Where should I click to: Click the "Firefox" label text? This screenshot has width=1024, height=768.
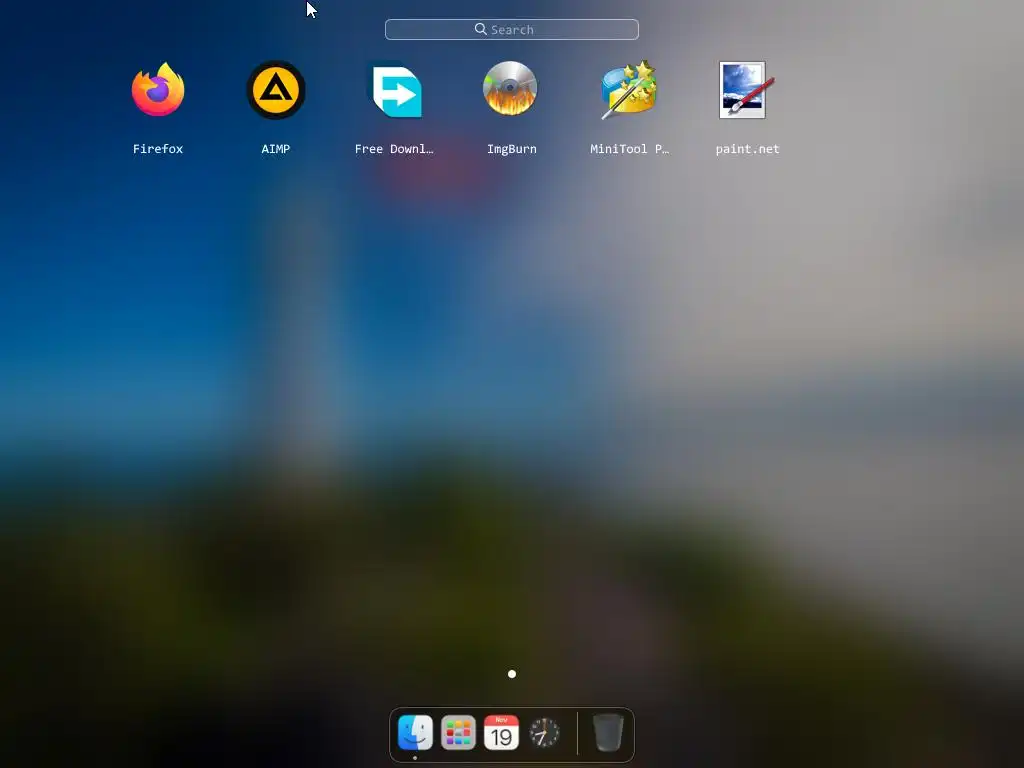click(158, 149)
